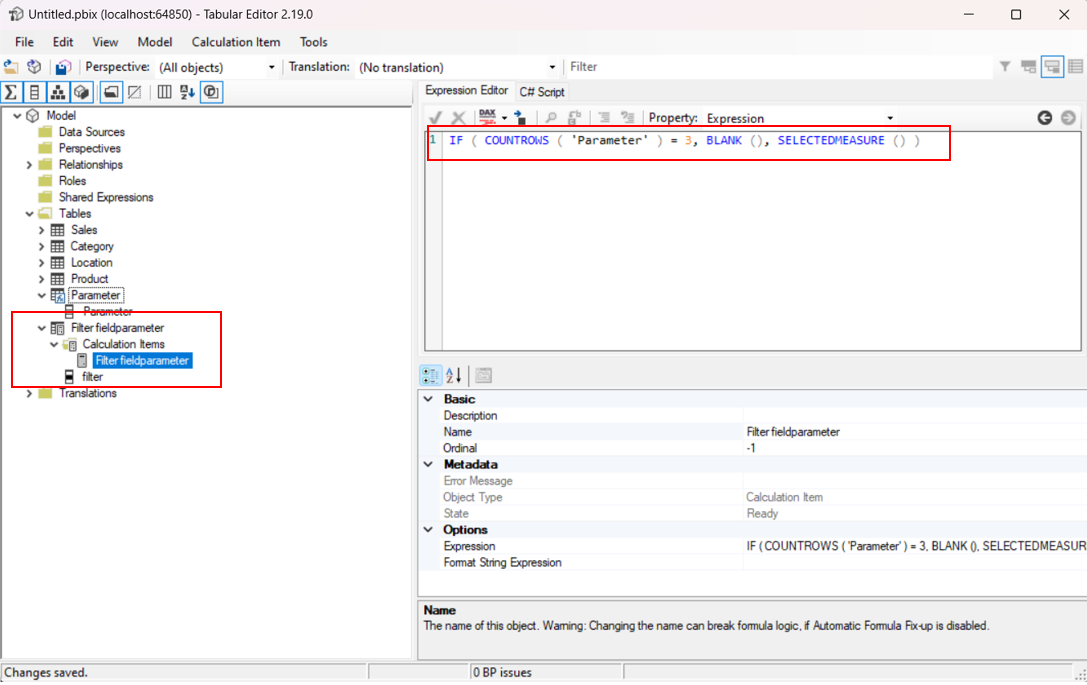The image size is (1087, 685).
Task: Click the DAX formatter icon
Action: coord(487,118)
